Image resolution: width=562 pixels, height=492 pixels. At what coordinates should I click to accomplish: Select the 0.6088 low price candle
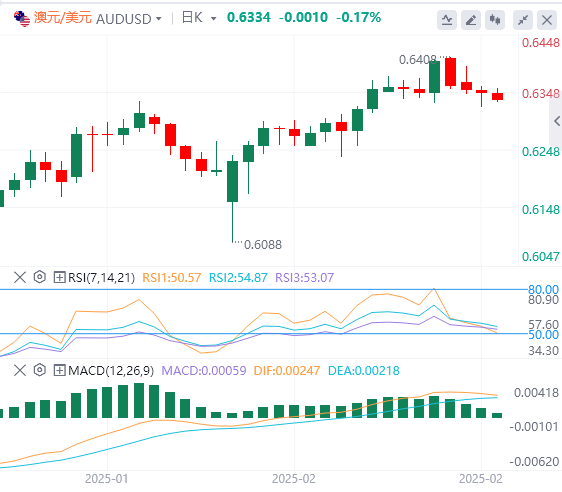coord(232,181)
